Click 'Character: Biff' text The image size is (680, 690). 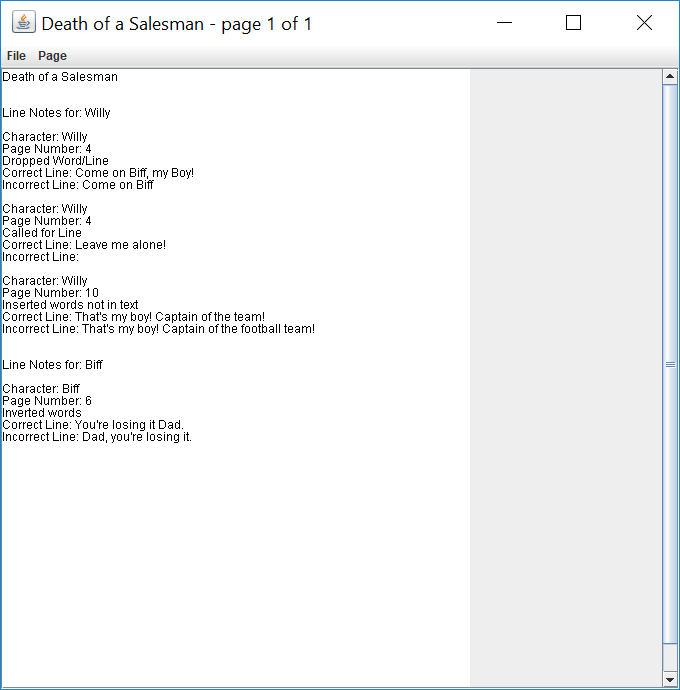coord(41,389)
